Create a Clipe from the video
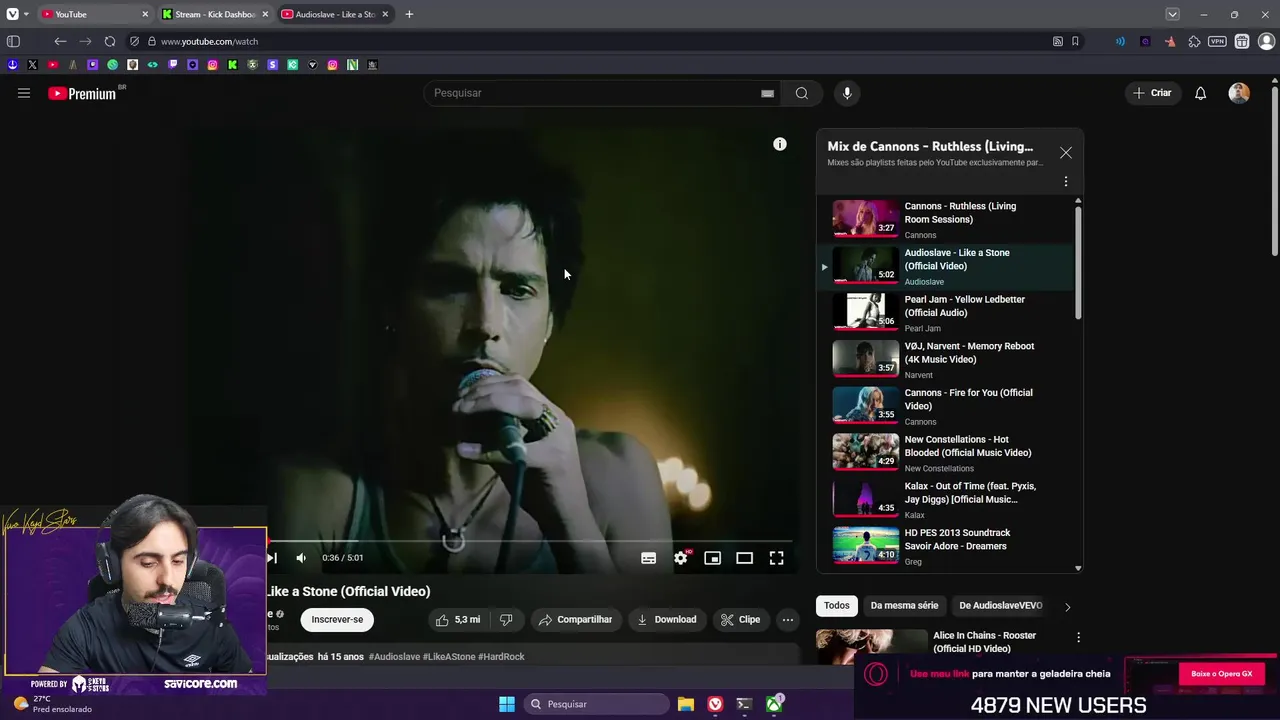Screen dimensions: 1280x720 (741, 620)
